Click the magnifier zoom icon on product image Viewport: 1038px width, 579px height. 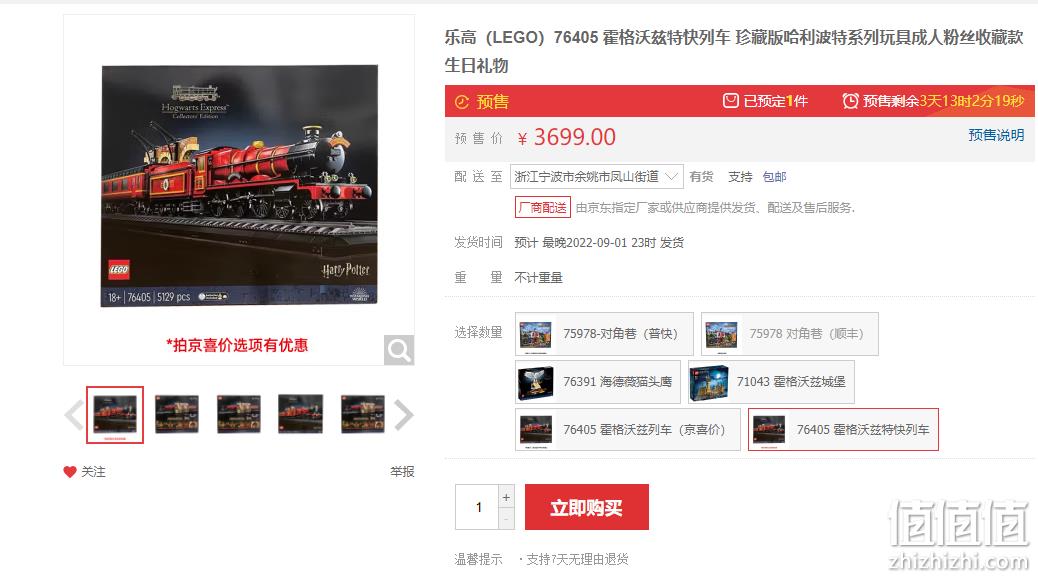click(x=399, y=350)
